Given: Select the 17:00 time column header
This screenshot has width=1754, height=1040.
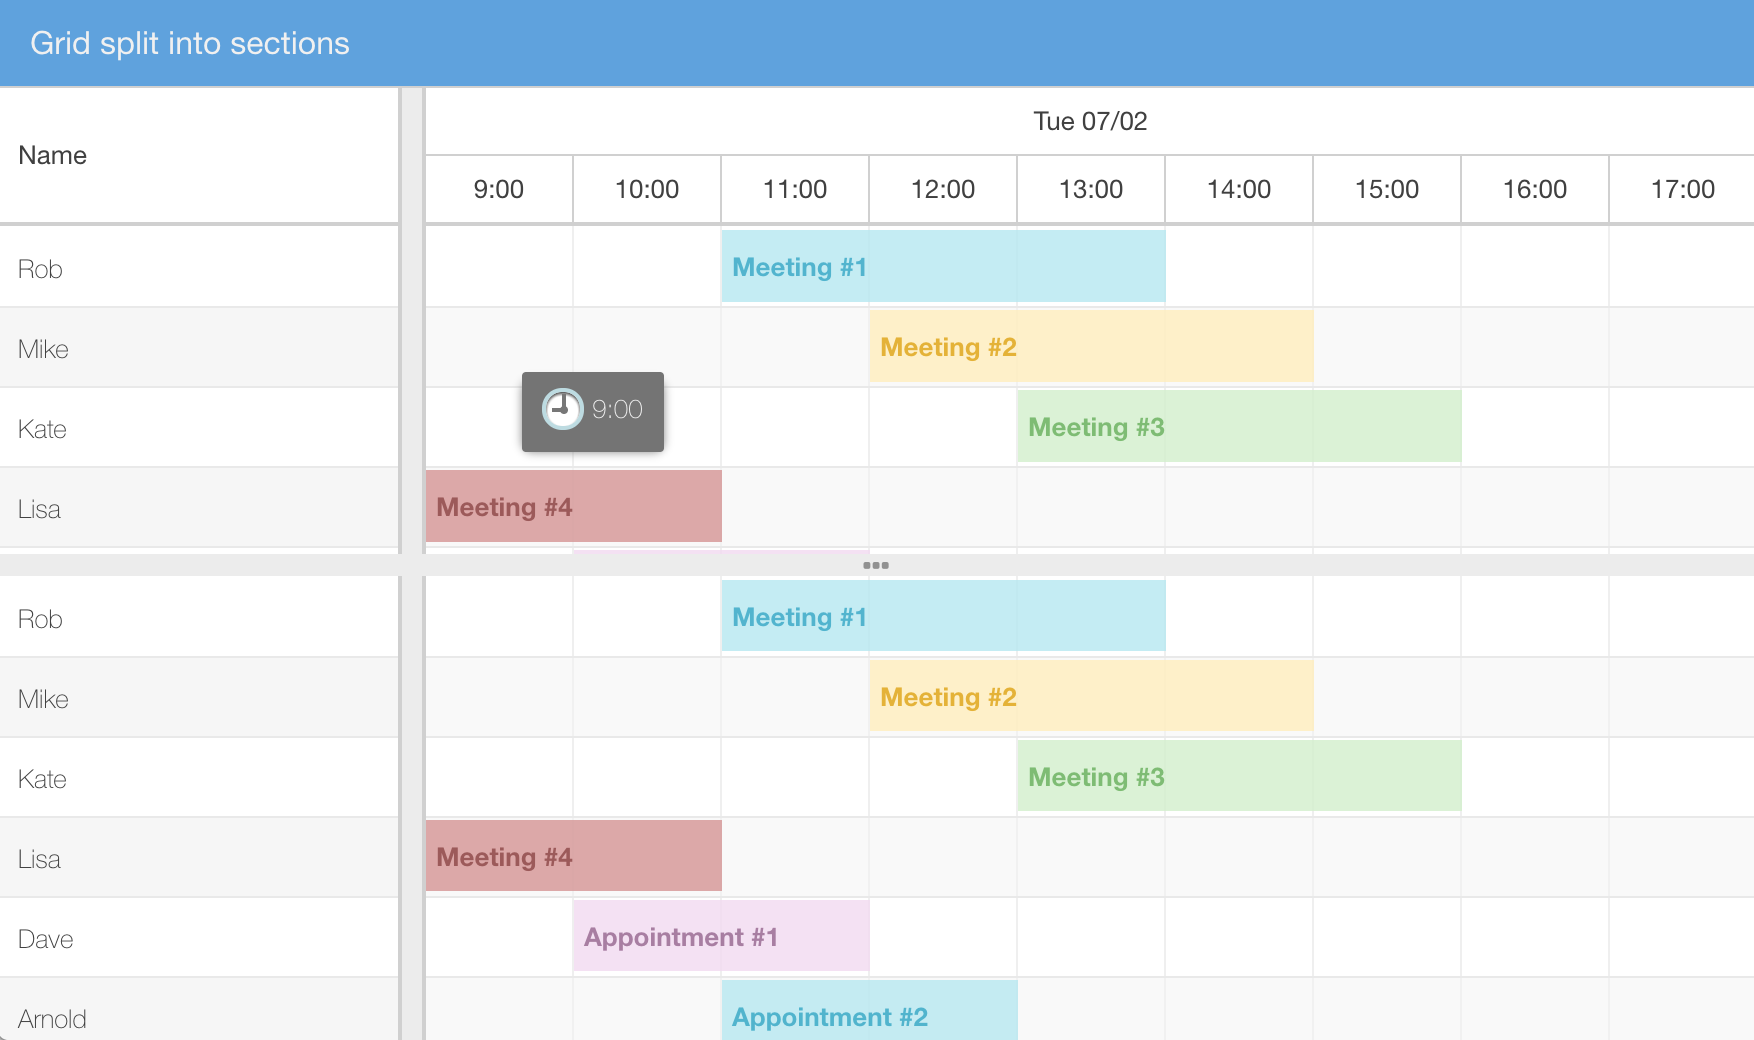Looking at the screenshot, I should [x=1682, y=189].
